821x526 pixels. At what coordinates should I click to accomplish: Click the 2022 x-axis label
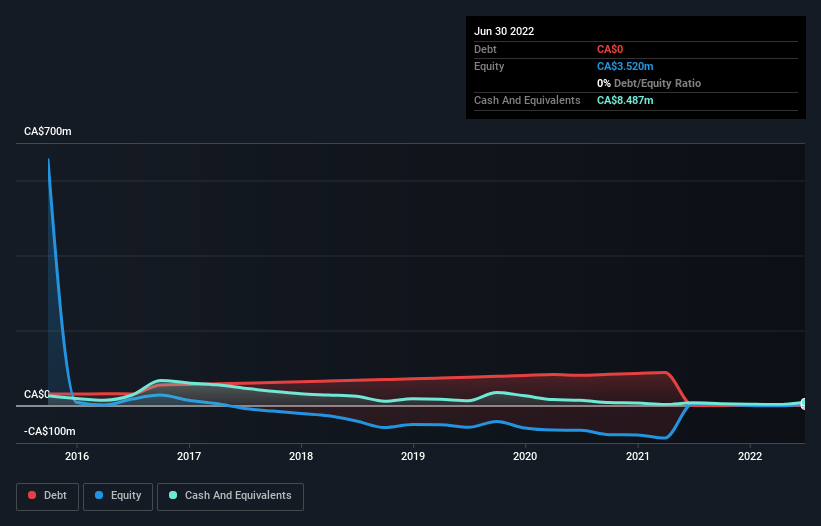tap(750, 456)
